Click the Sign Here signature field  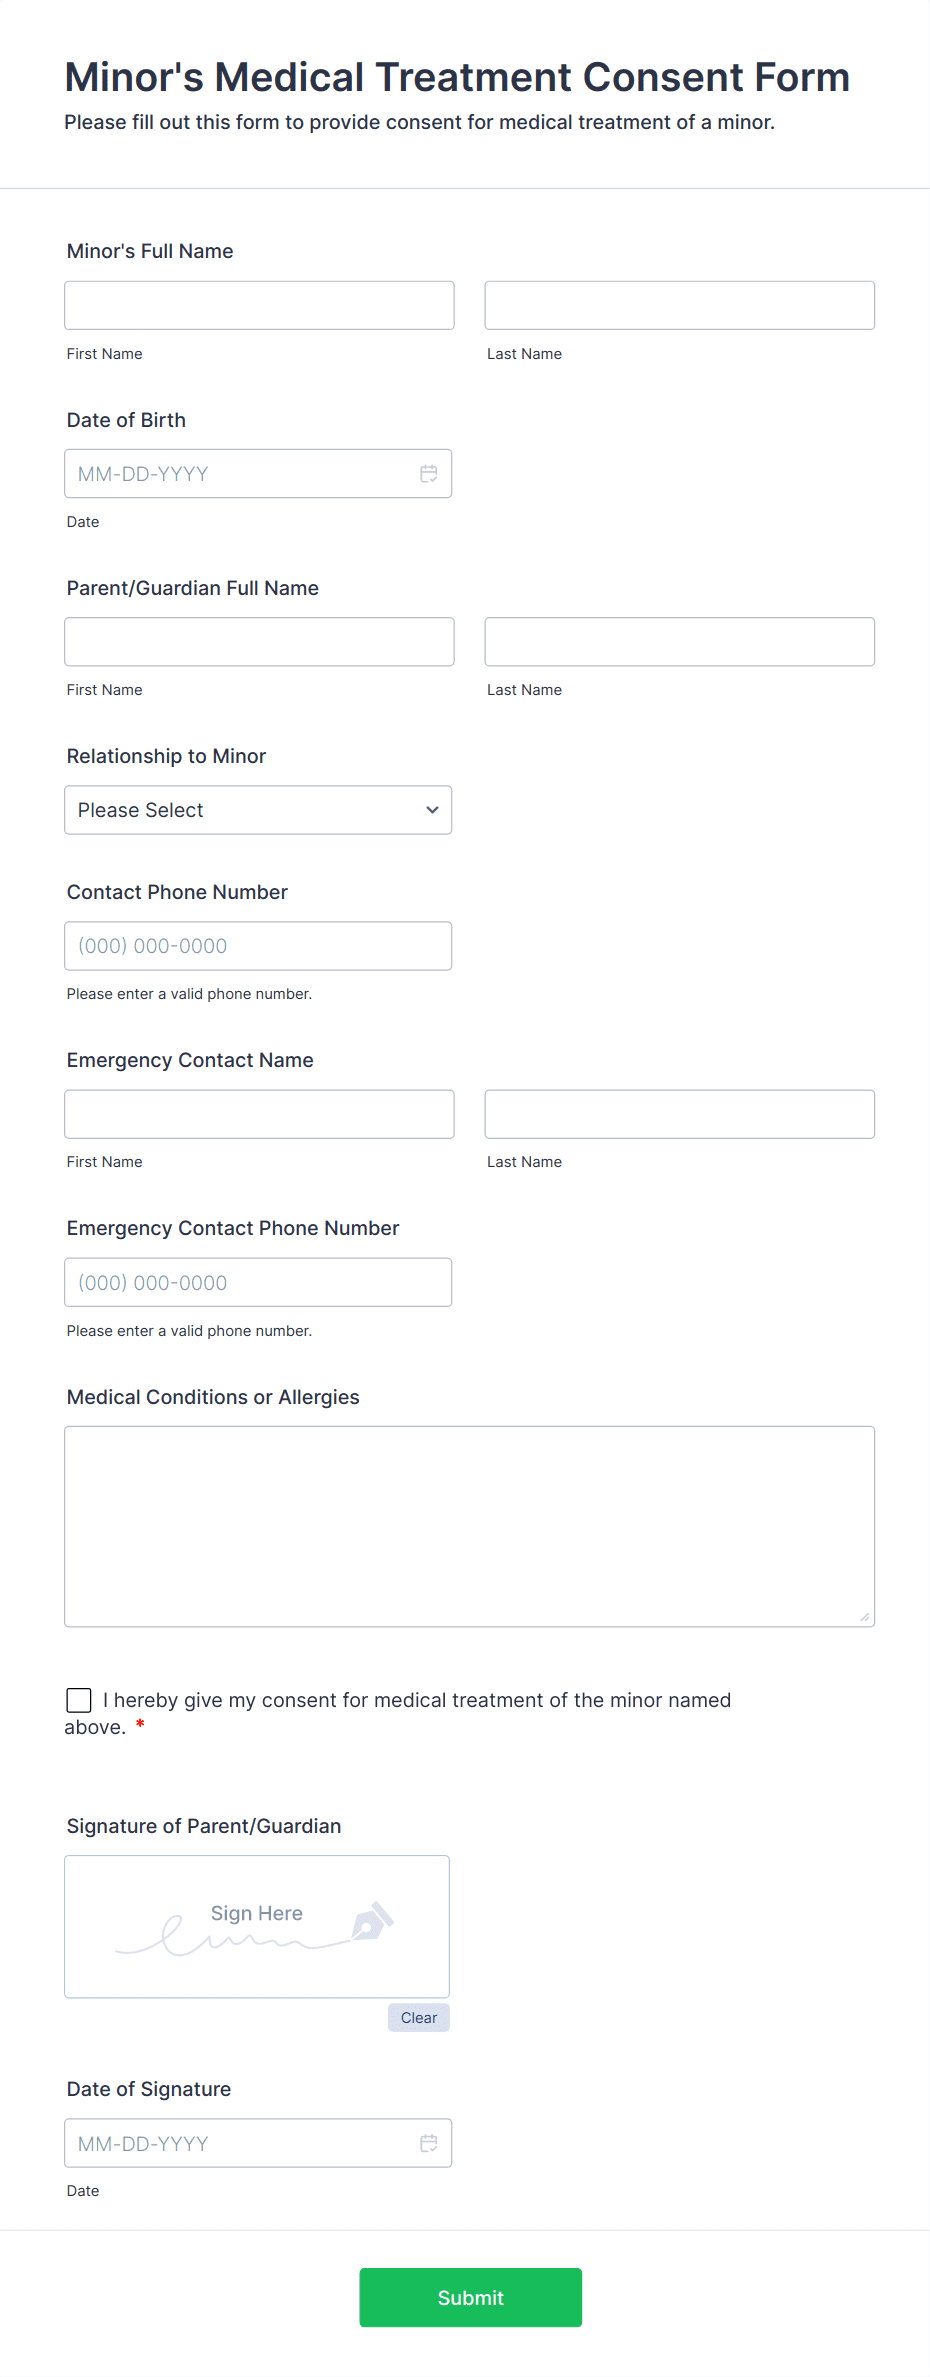tap(256, 1926)
